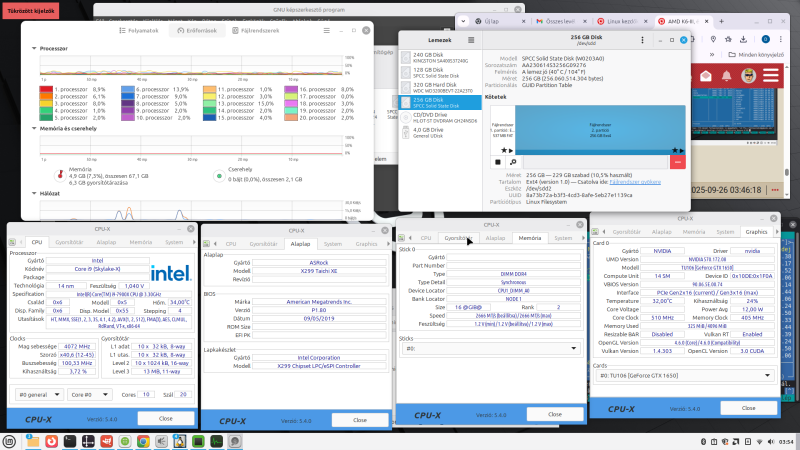Open the Disks window hamburger menu
Viewport: 800px width, 450px height.
pos(471,40)
